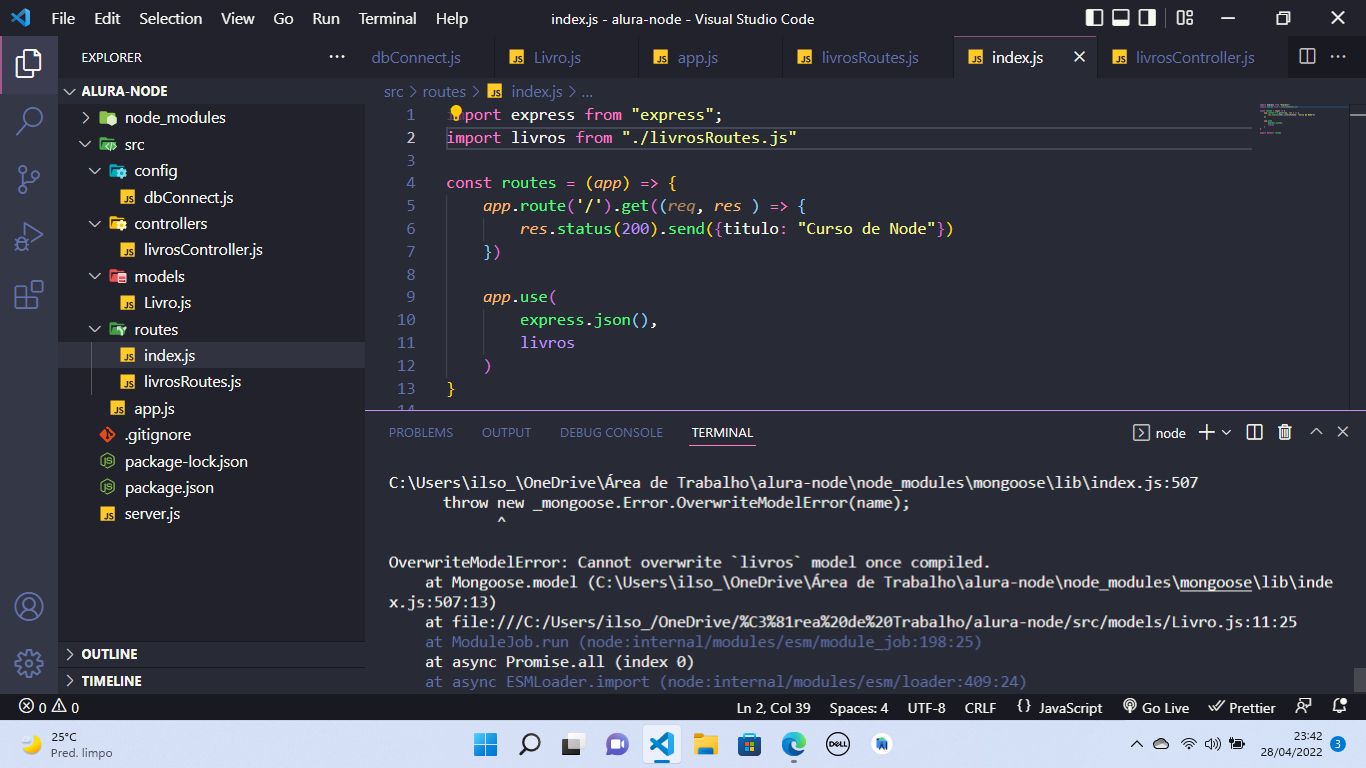
Task: Switch to the PROBLEMS panel tab
Action: pyautogui.click(x=421, y=432)
